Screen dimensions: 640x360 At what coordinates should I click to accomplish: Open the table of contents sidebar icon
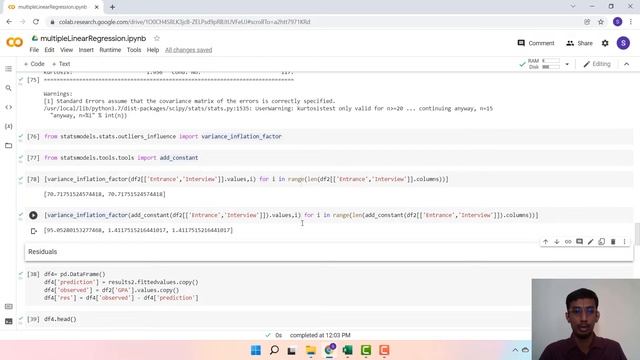[9, 69]
